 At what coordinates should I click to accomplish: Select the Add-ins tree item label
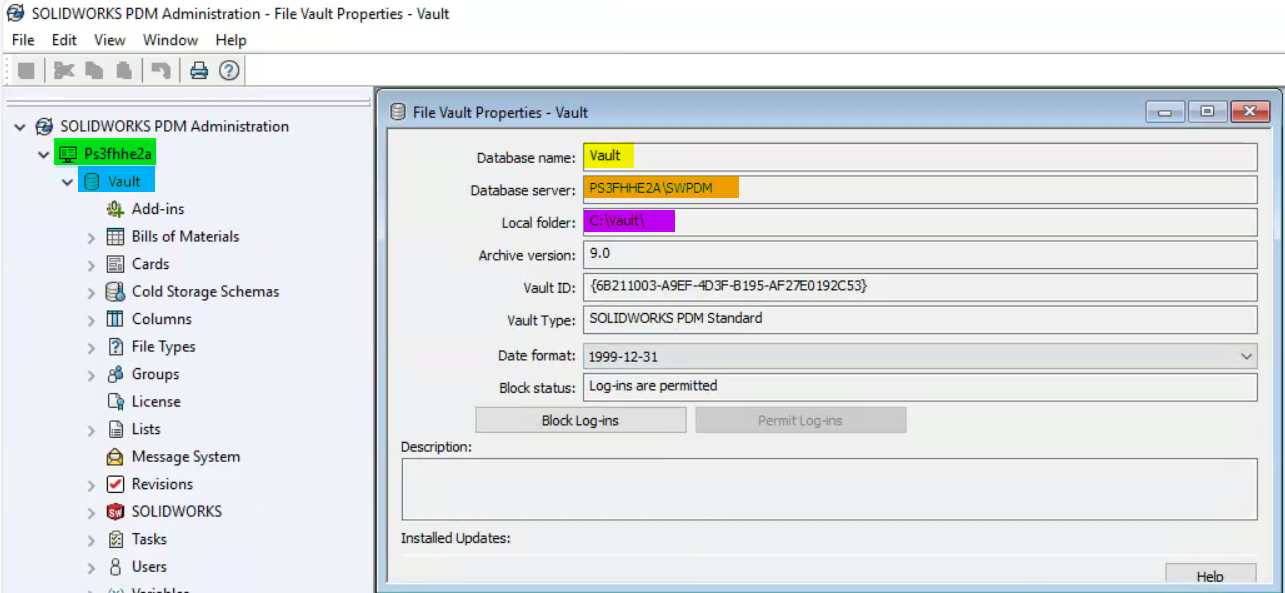coord(158,209)
